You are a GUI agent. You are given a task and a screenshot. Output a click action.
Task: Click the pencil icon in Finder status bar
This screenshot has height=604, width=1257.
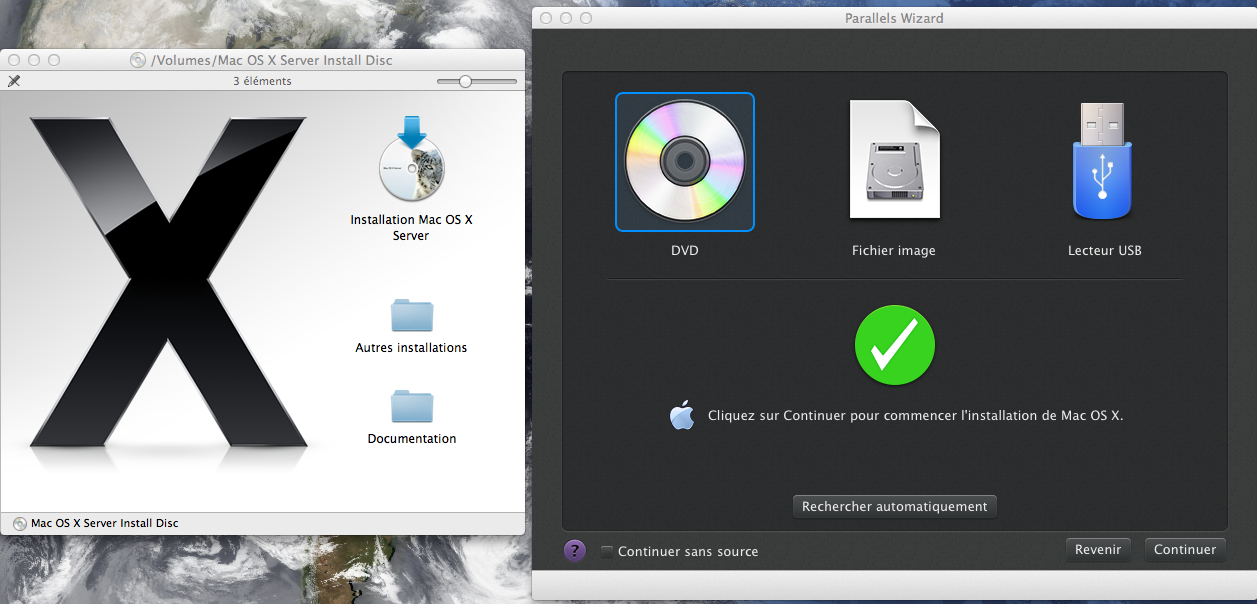coord(14,81)
